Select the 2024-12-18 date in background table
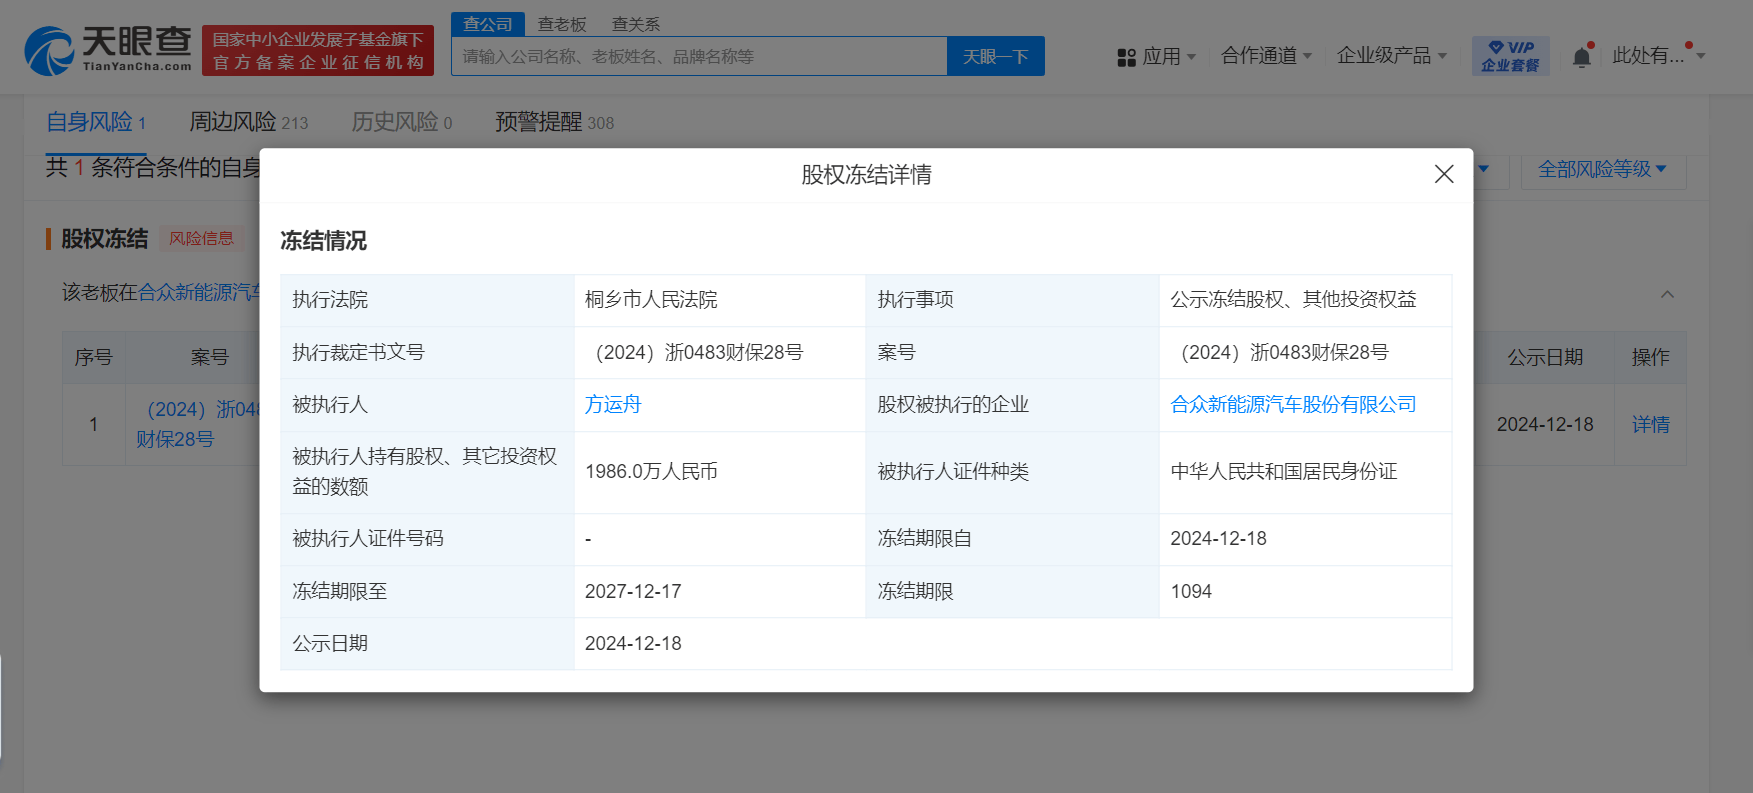Image resolution: width=1753 pixels, height=793 pixels. 1545,425
